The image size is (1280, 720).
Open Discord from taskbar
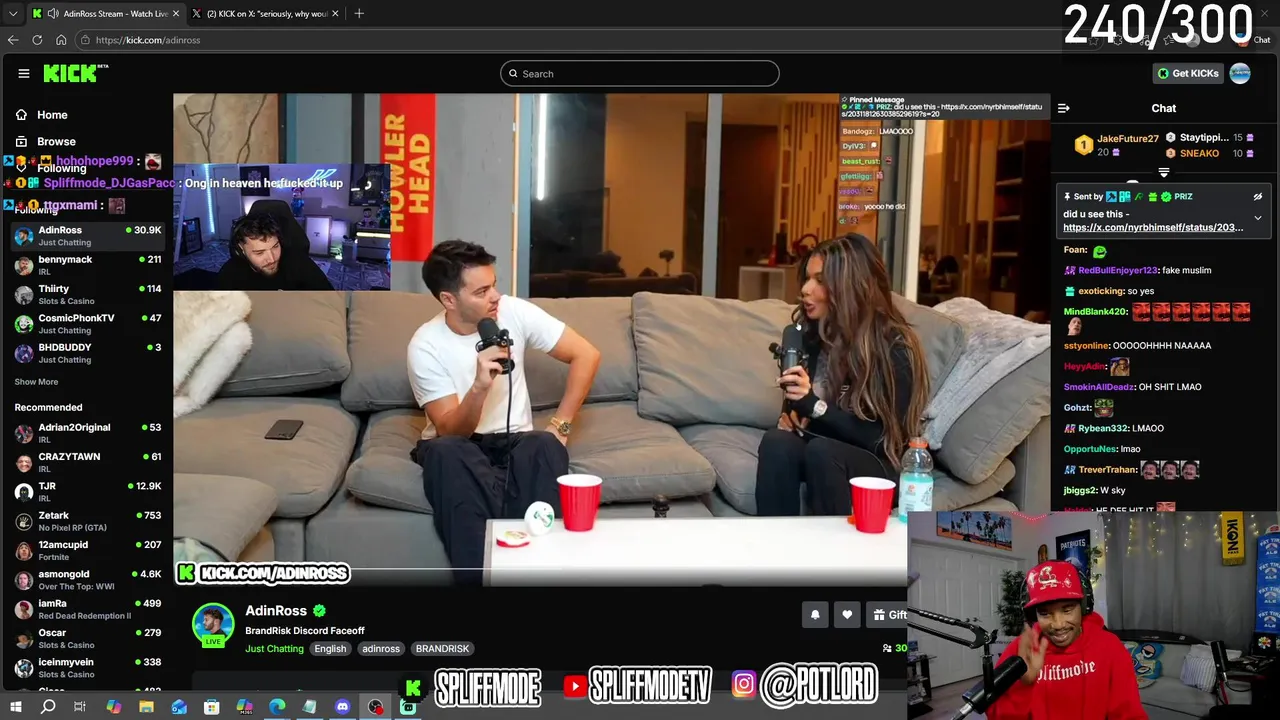[x=343, y=707]
